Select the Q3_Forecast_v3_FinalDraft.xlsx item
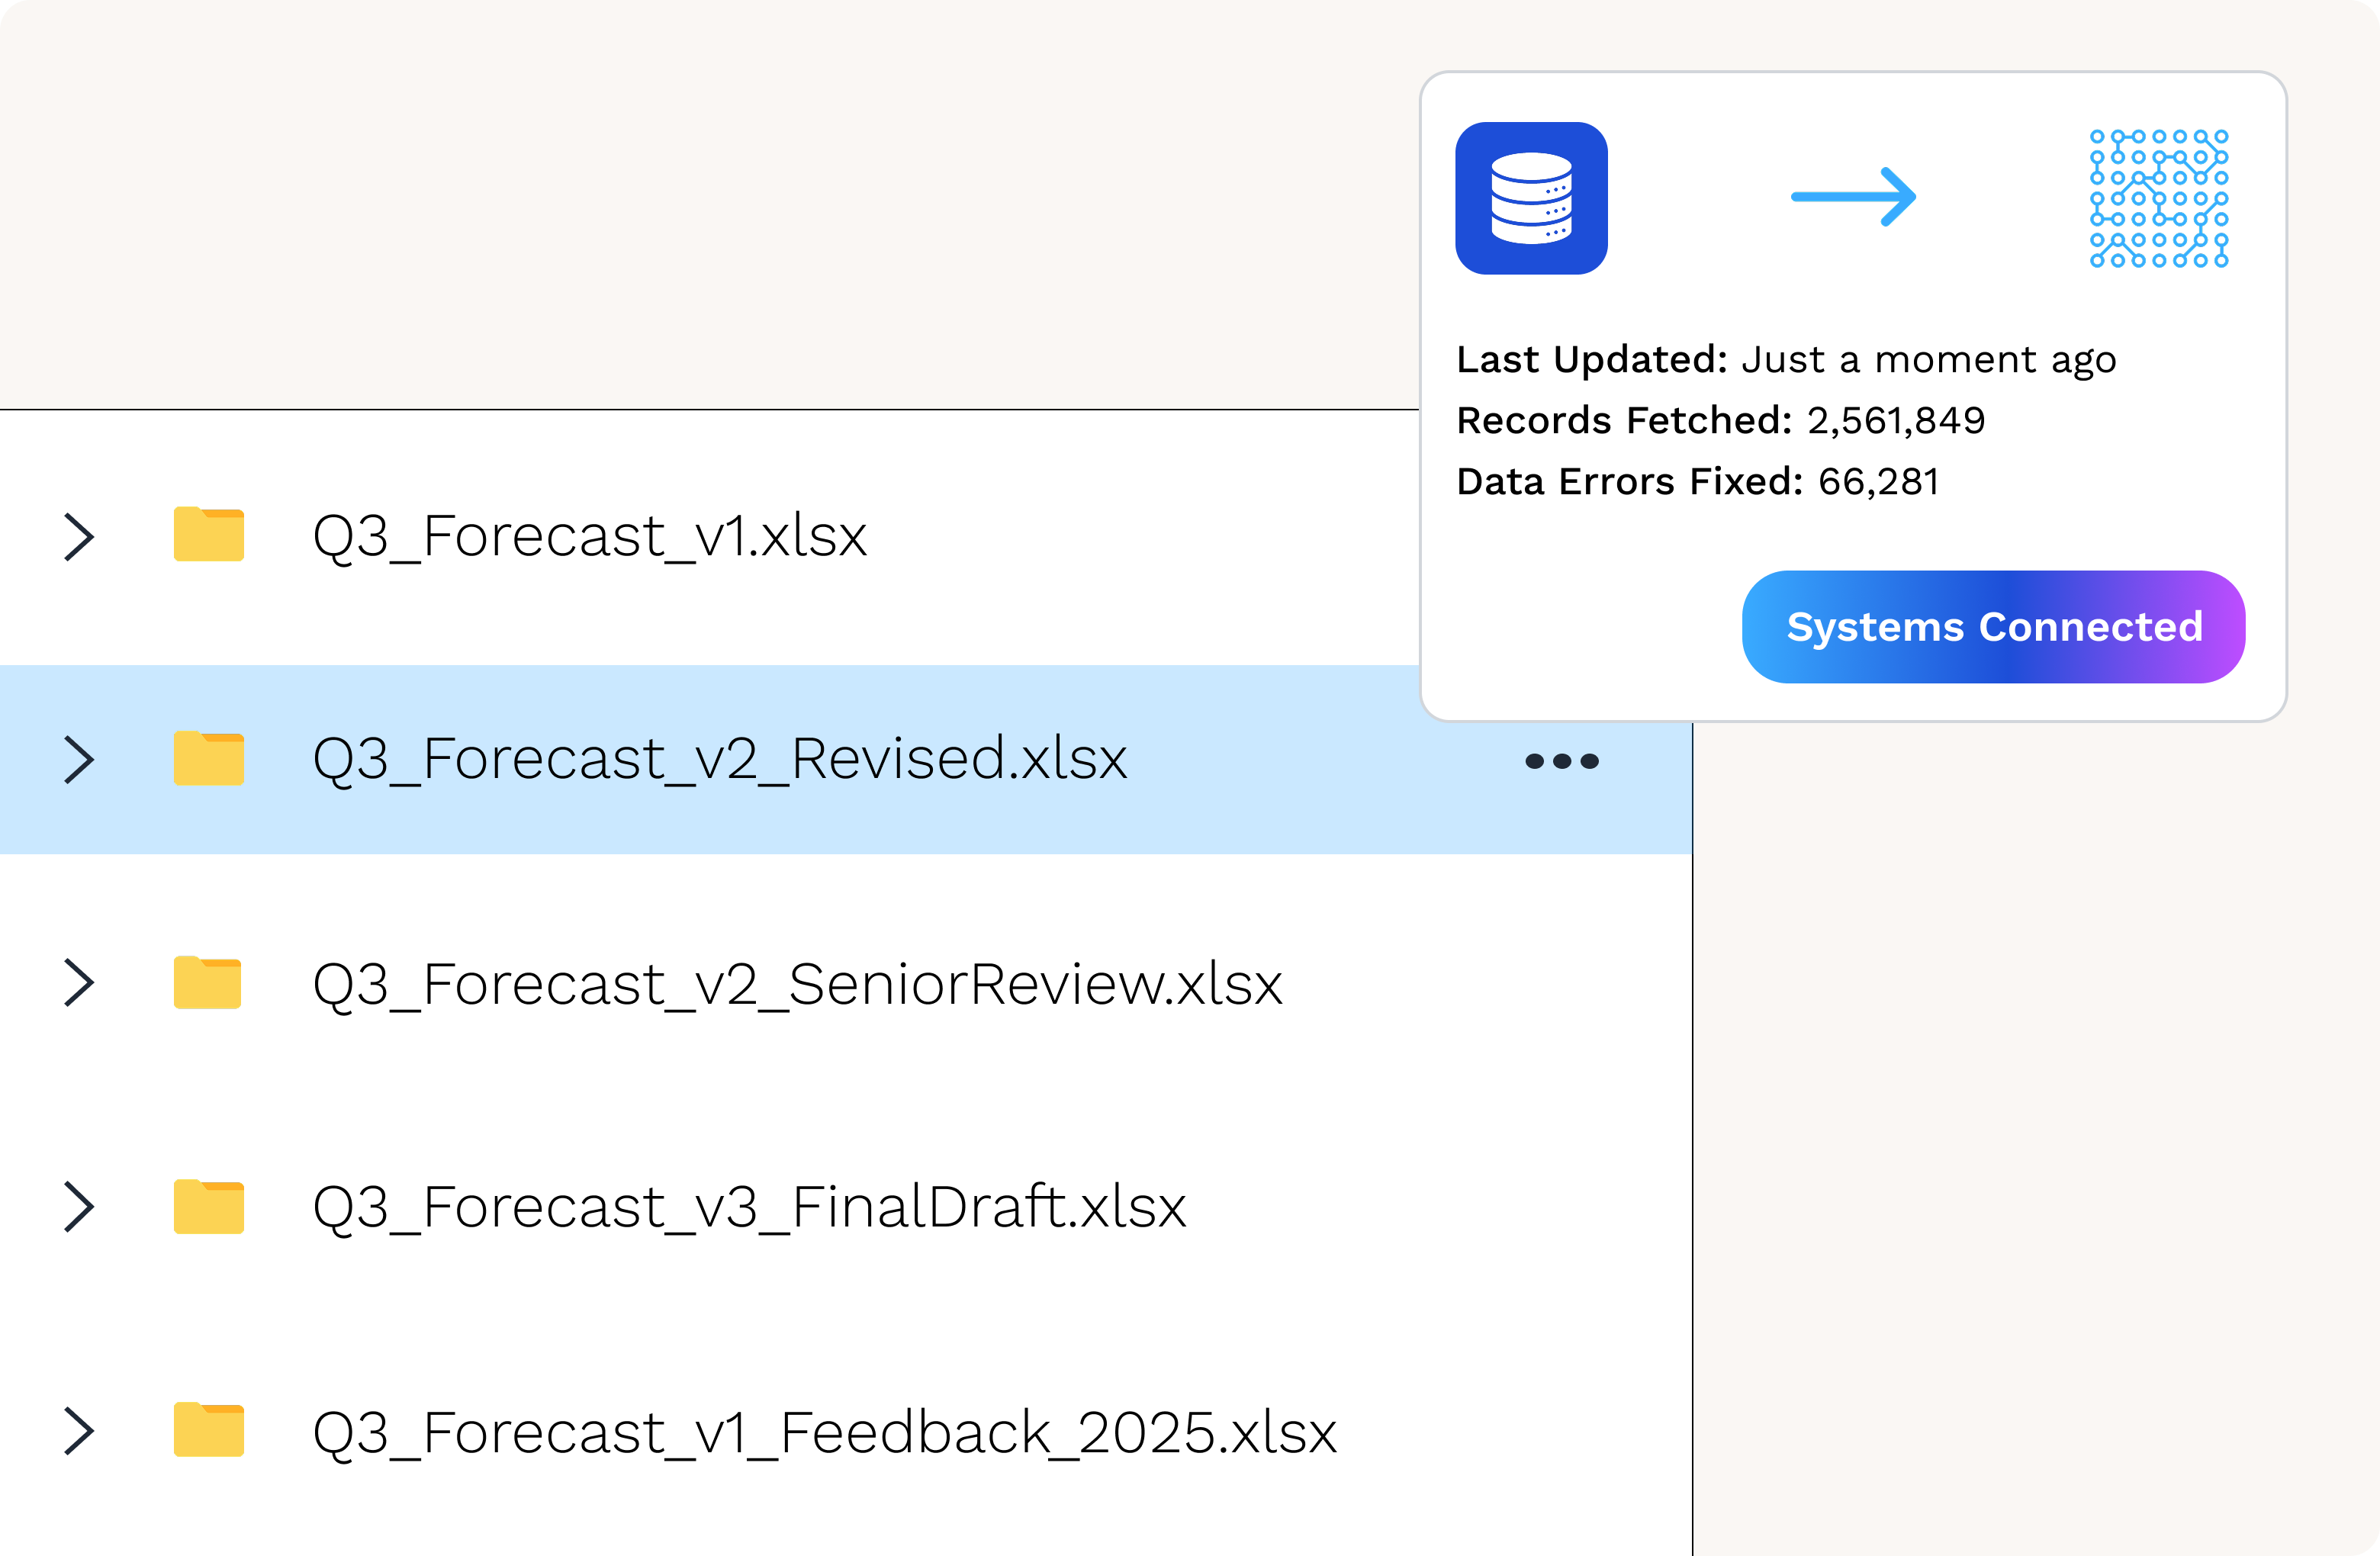The height and width of the screenshot is (1556, 2380). [749, 1207]
